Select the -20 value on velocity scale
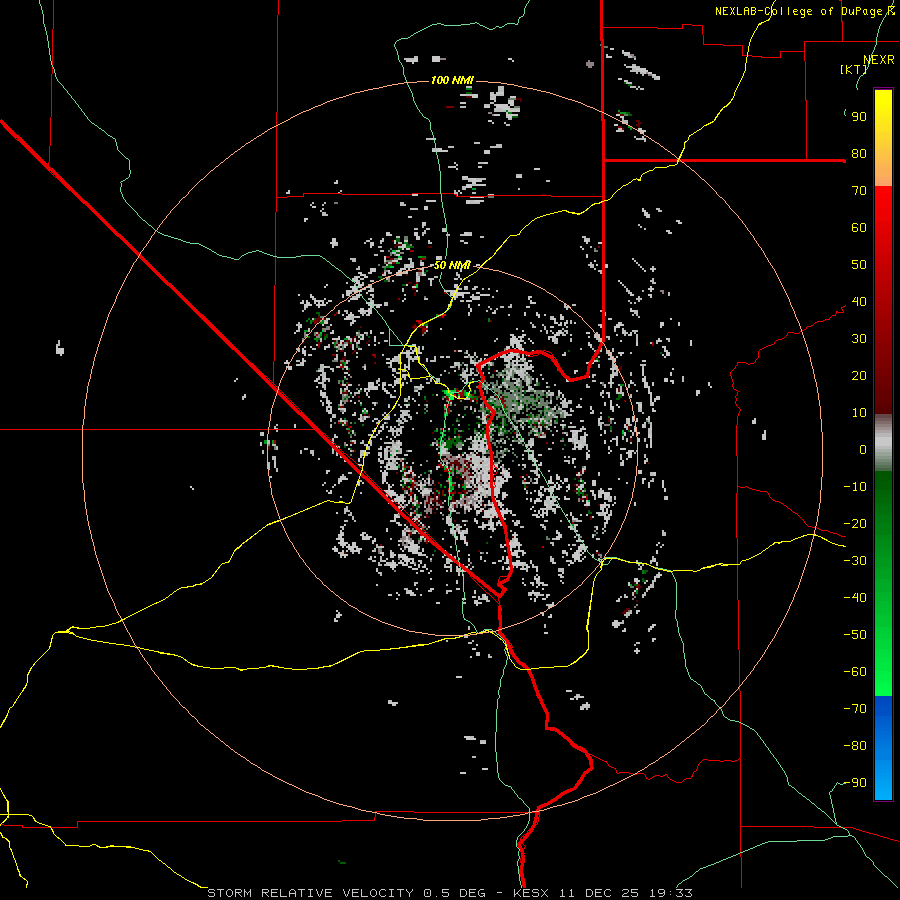Image resolution: width=900 pixels, height=900 pixels. pos(855,524)
